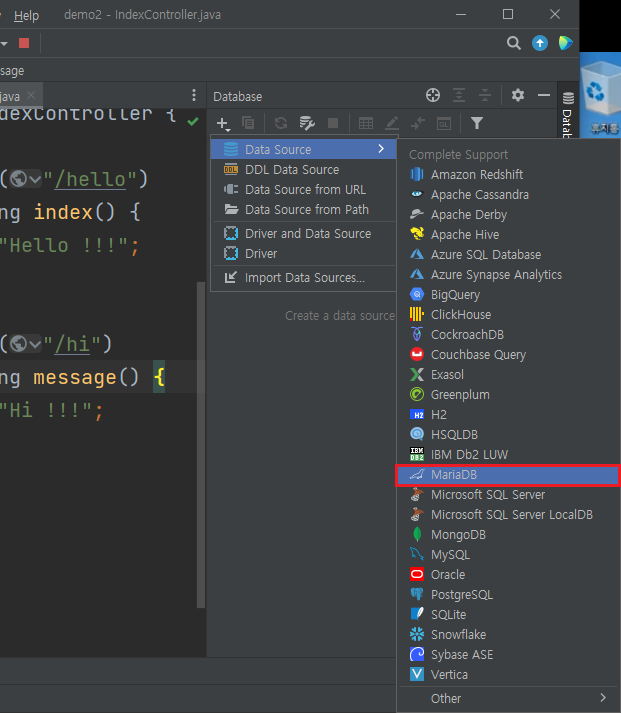This screenshot has width=621, height=713.
Task: Open the editor tabs three-dot menu
Action: pos(194,95)
